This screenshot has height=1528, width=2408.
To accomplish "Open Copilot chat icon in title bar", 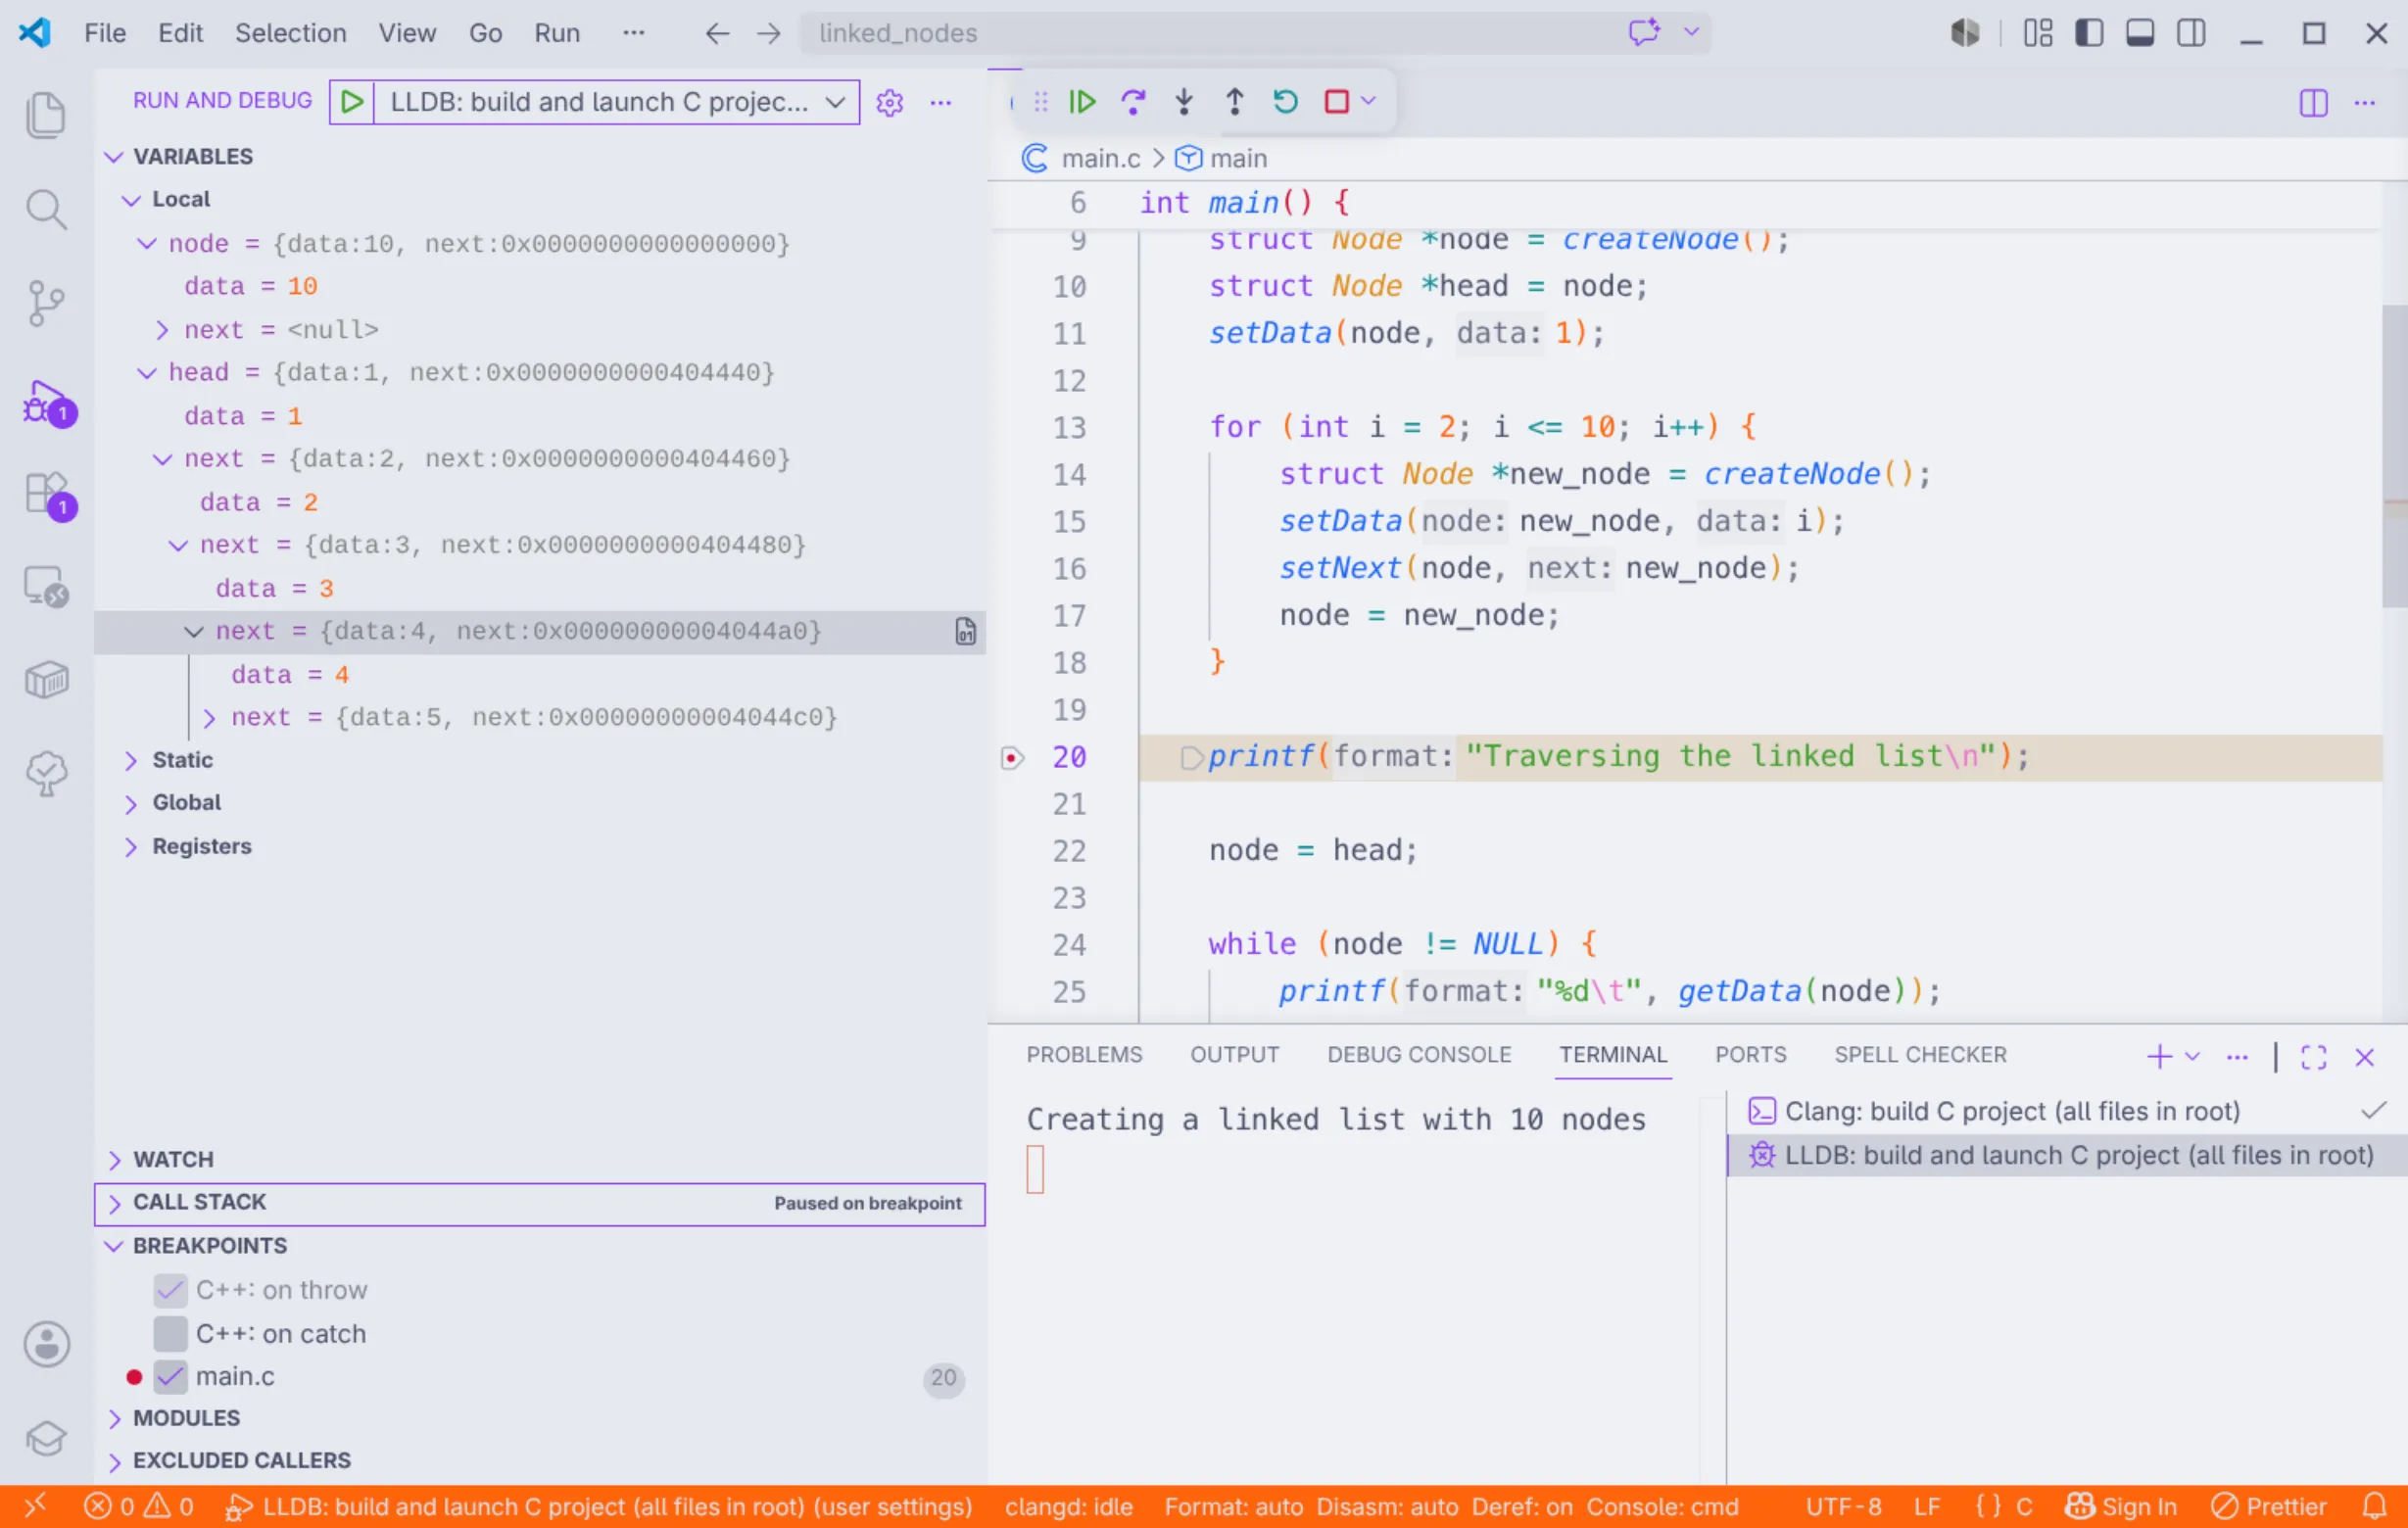I will (1644, 32).
